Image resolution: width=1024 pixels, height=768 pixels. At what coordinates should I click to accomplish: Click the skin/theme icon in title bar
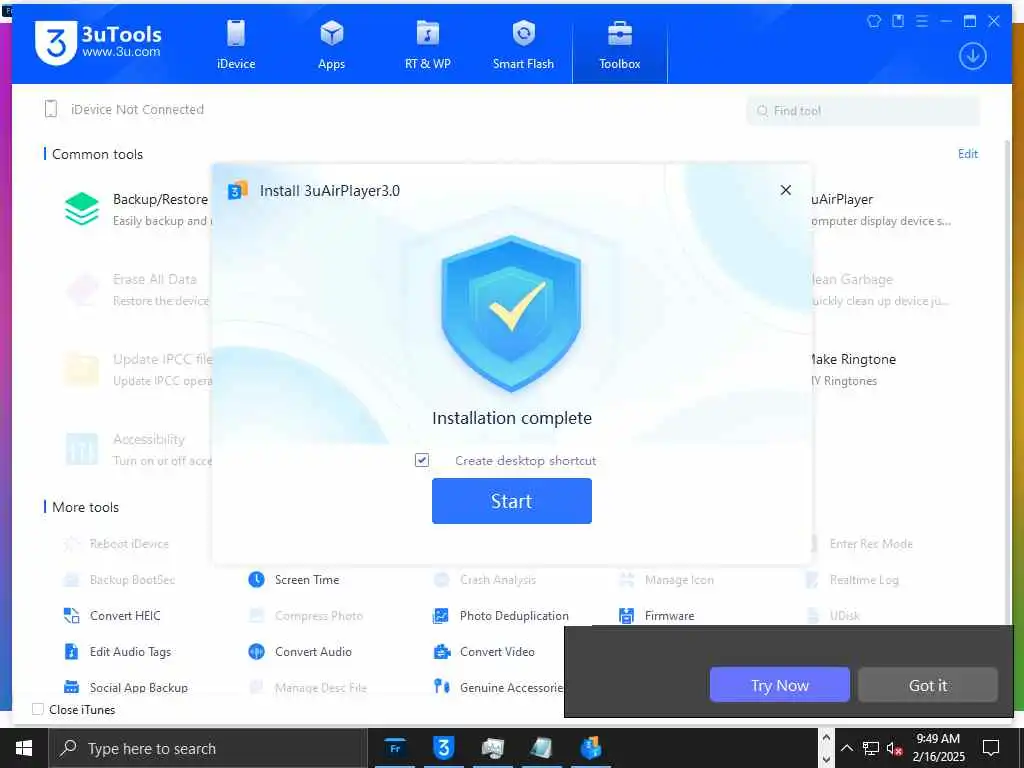click(874, 21)
